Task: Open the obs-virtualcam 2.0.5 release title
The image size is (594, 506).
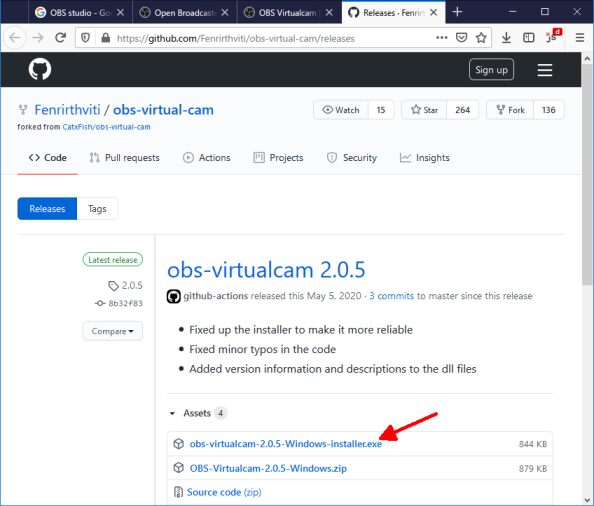Action: coord(266,270)
